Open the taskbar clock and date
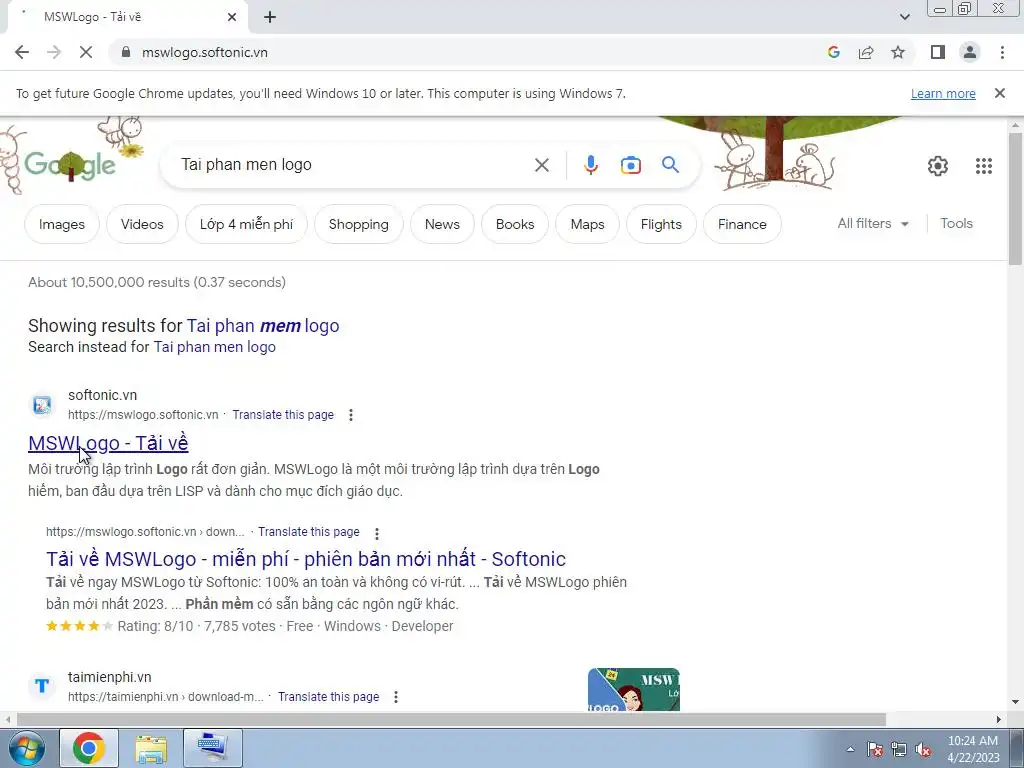The image size is (1024, 768). [973, 749]
